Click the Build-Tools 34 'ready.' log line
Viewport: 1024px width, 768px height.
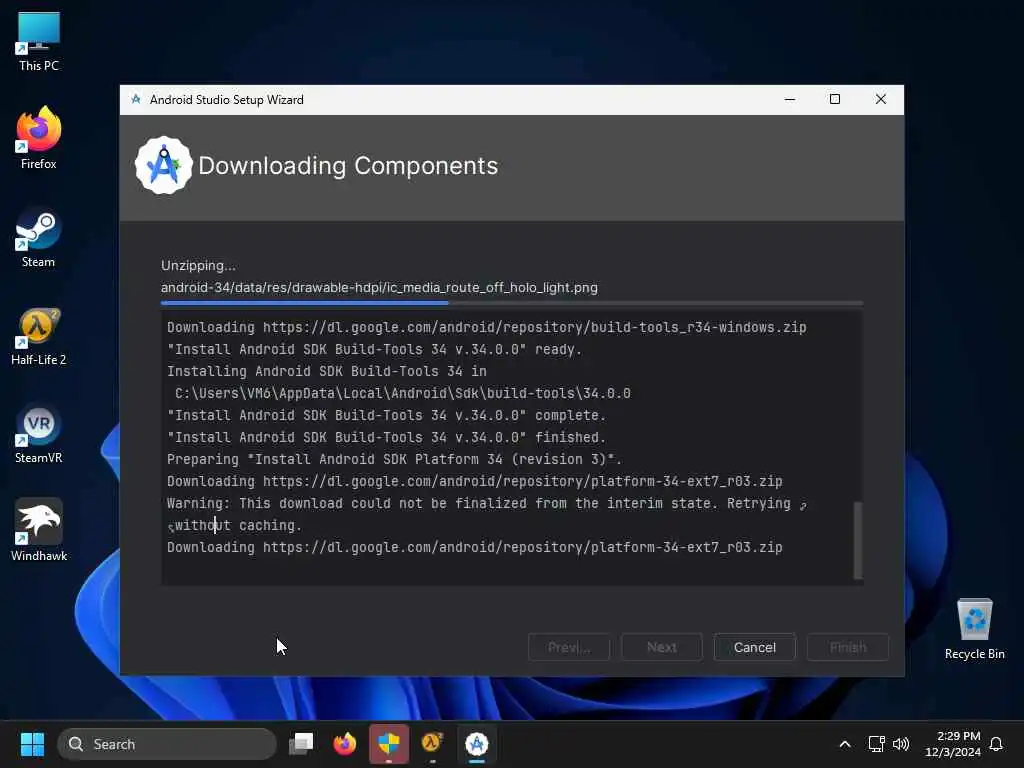point(374,349)
